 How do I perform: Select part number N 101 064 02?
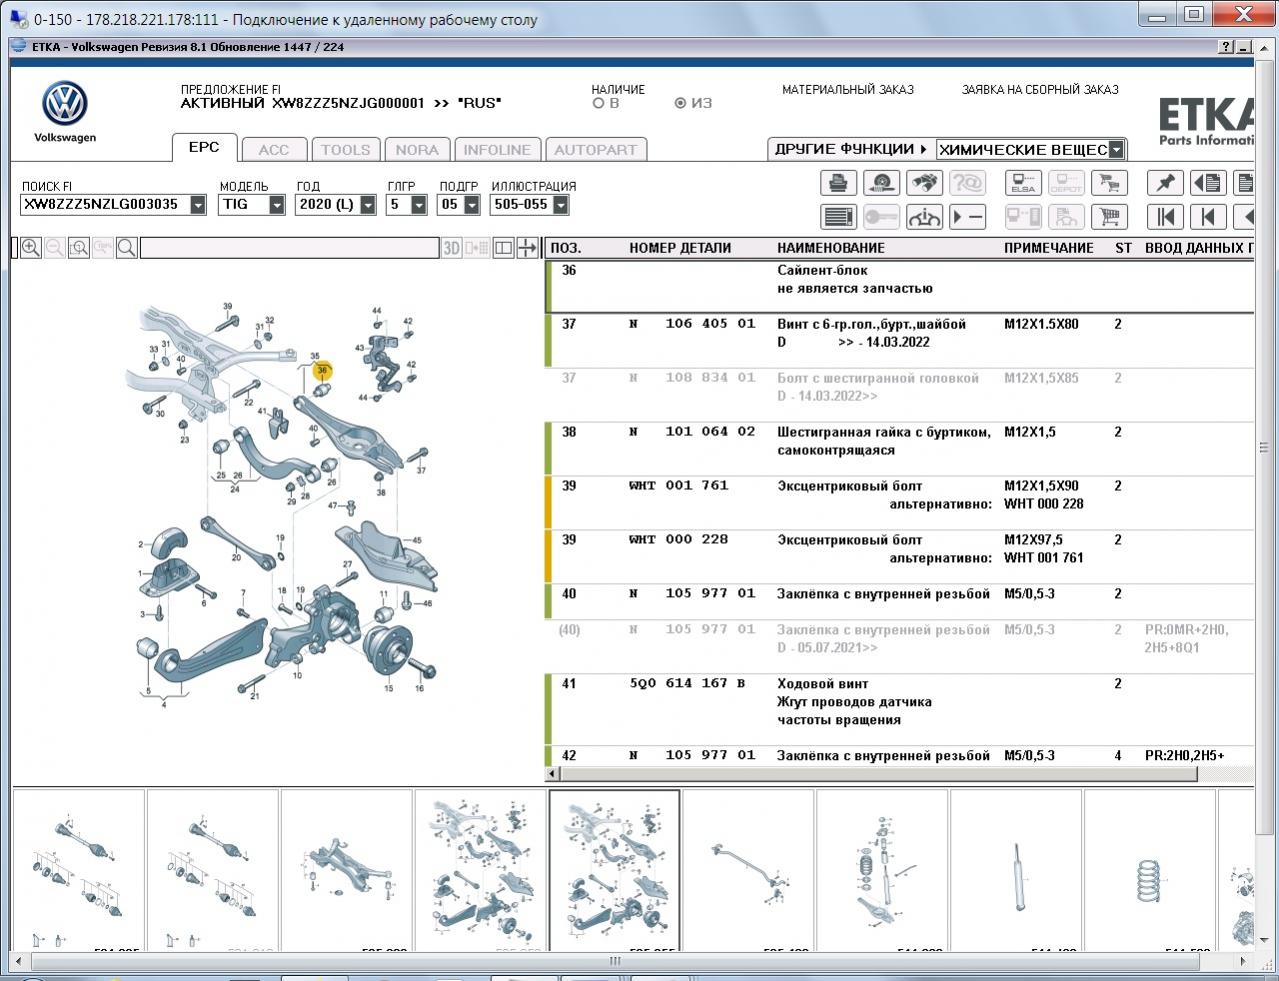coord(692,432)
